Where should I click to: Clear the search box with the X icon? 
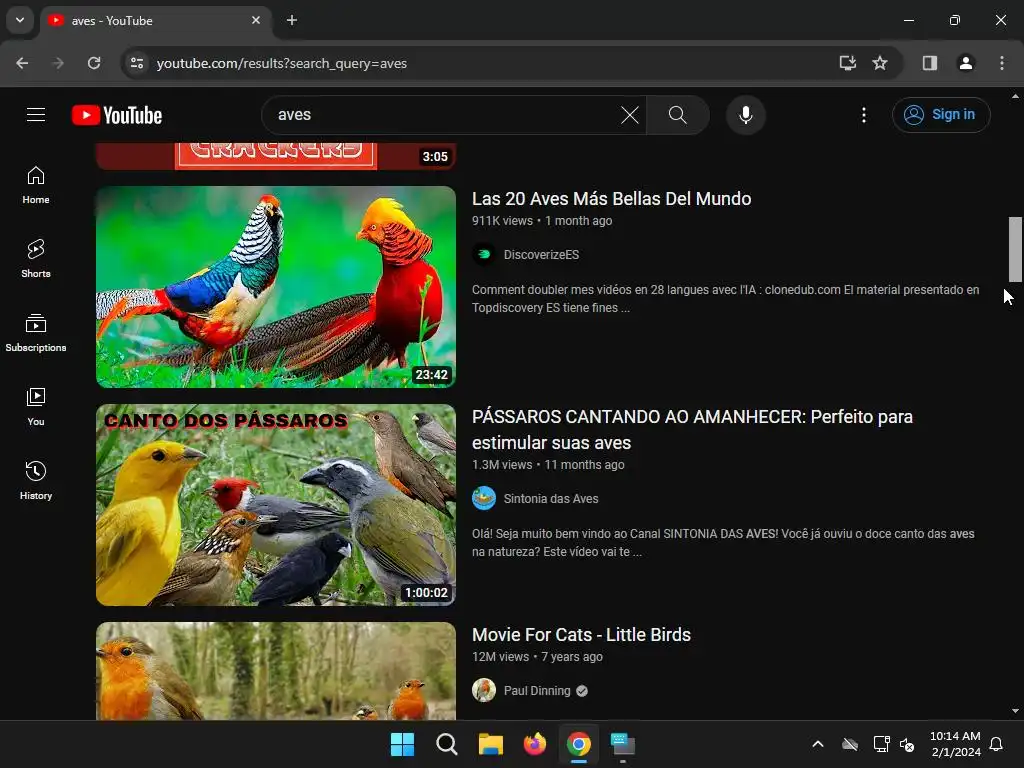click(630, 115)
